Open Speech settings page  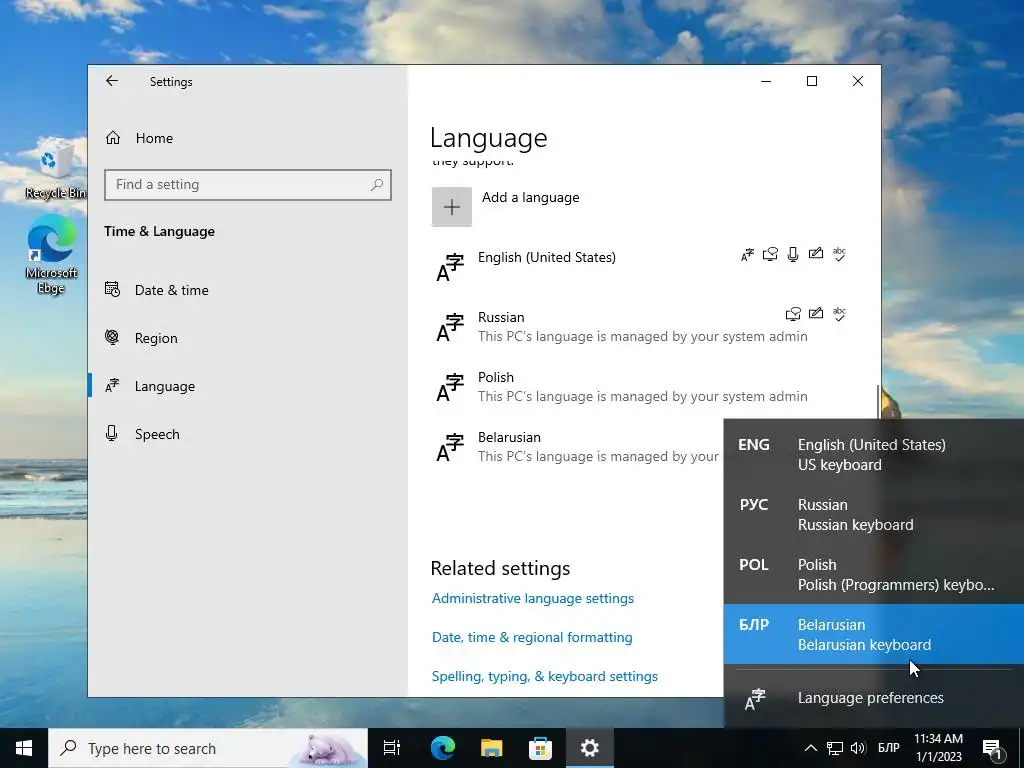142,434
